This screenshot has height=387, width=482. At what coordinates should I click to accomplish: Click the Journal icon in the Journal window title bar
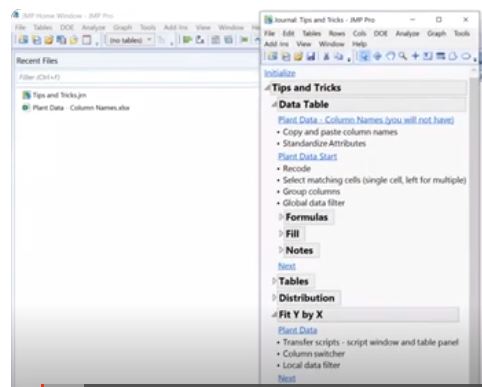point(268,20)
